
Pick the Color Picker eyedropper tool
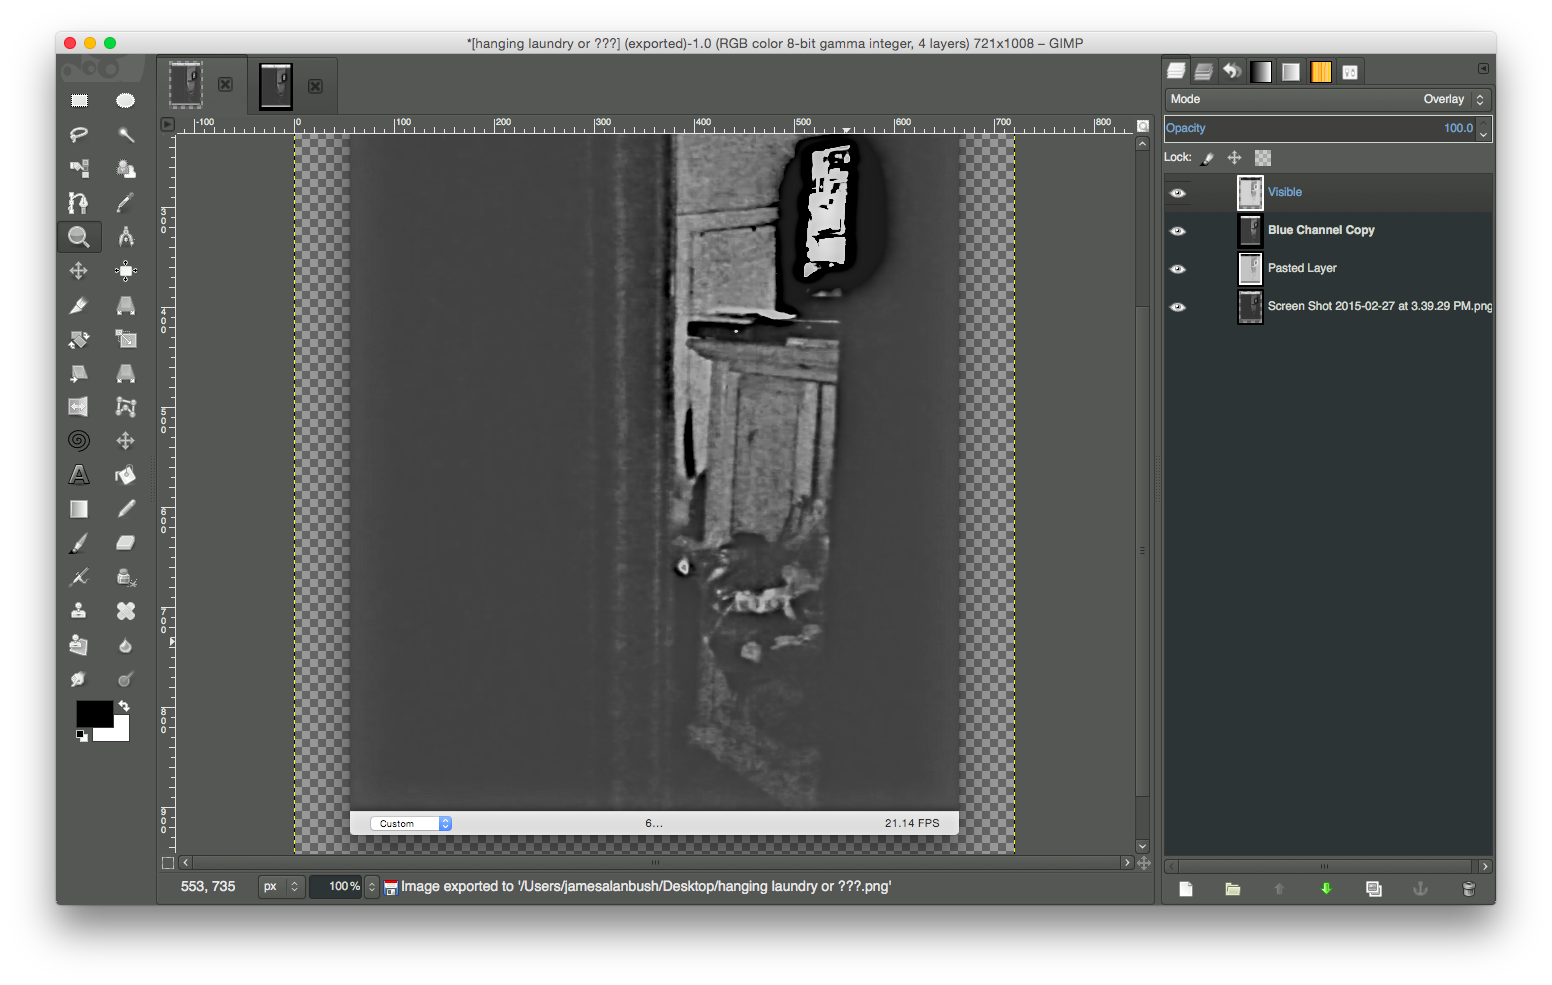click(125, 203)
